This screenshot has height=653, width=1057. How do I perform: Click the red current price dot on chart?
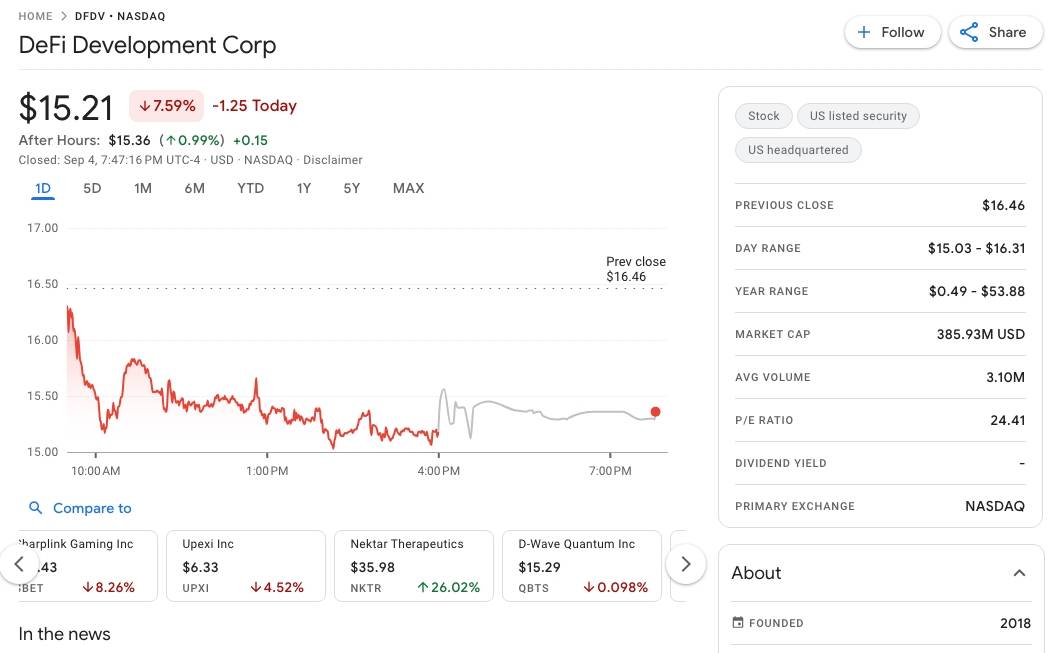coord(655,412)
